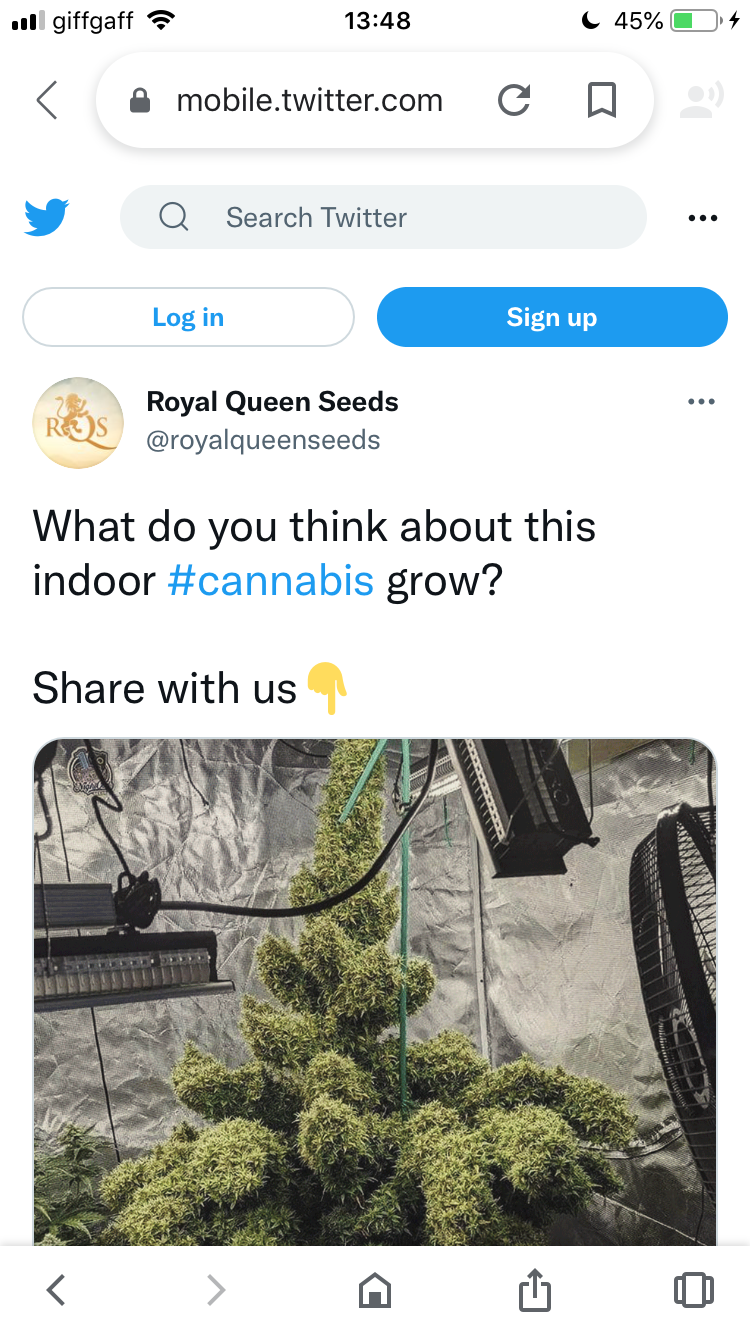Open the #cannabis hashtag link

271,580
